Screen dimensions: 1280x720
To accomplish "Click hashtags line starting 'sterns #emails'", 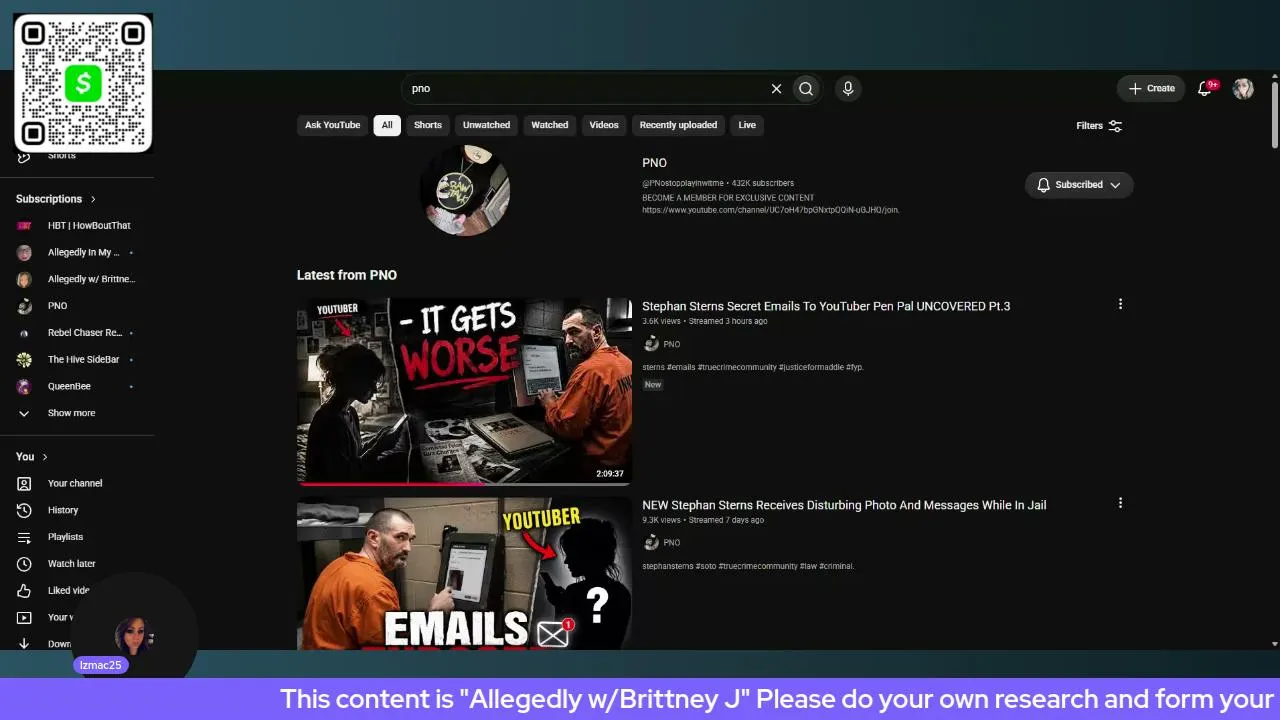I will (753, 367).
